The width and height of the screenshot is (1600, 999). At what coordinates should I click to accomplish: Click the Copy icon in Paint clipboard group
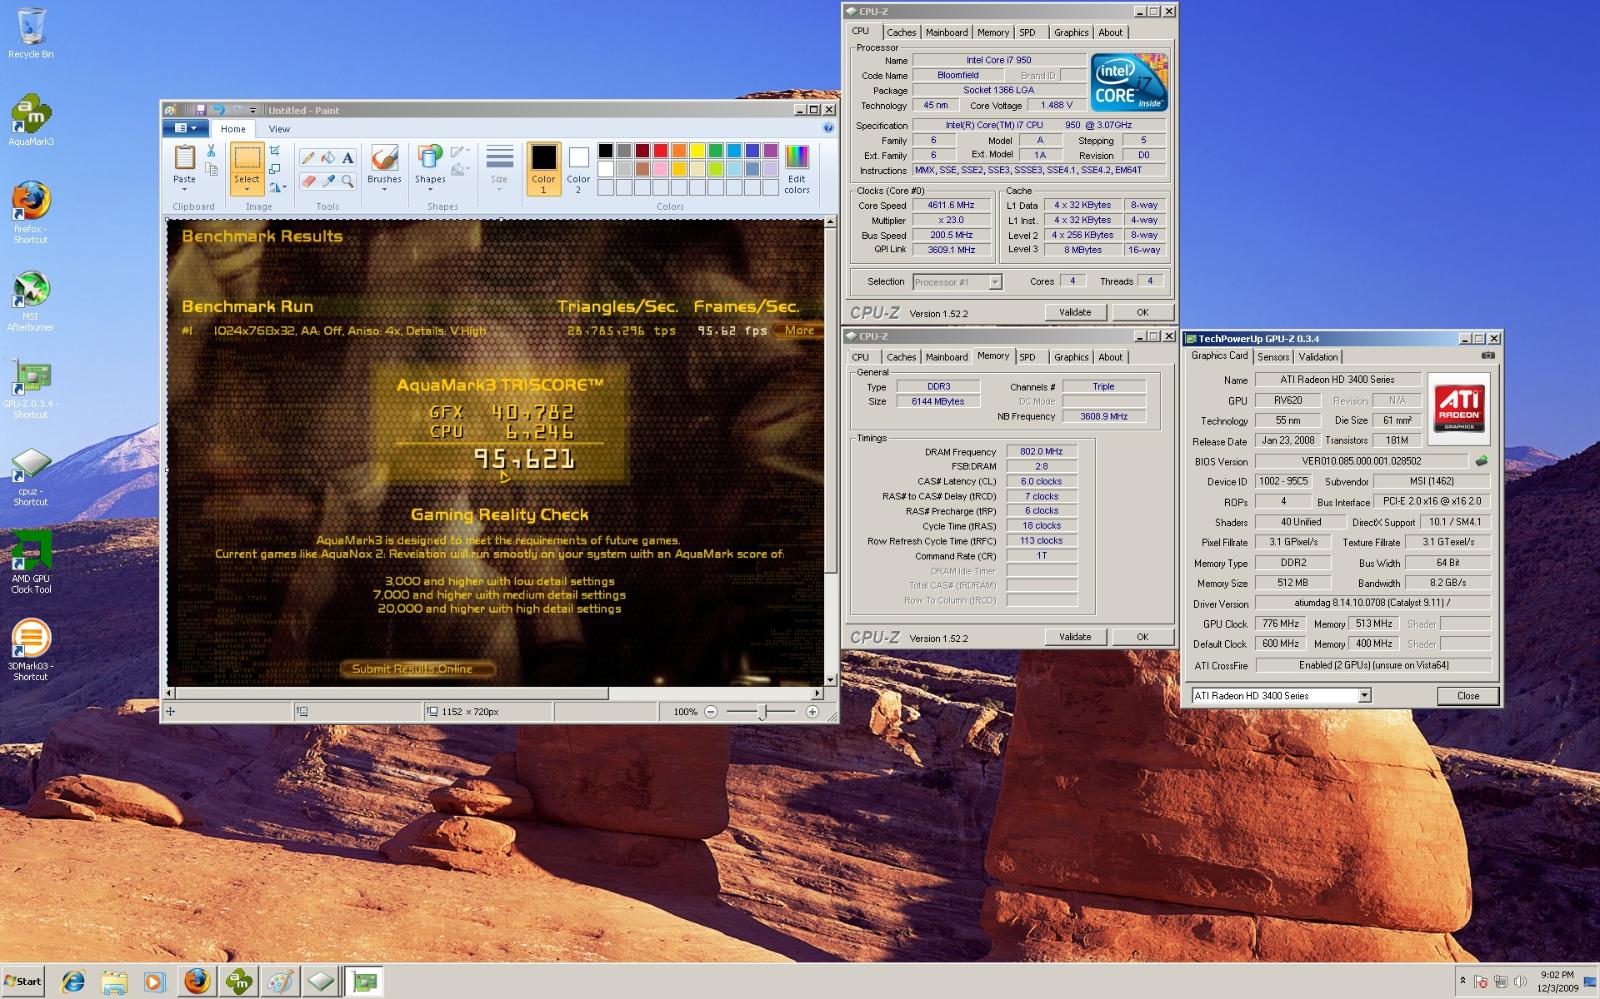pos(211,169)
